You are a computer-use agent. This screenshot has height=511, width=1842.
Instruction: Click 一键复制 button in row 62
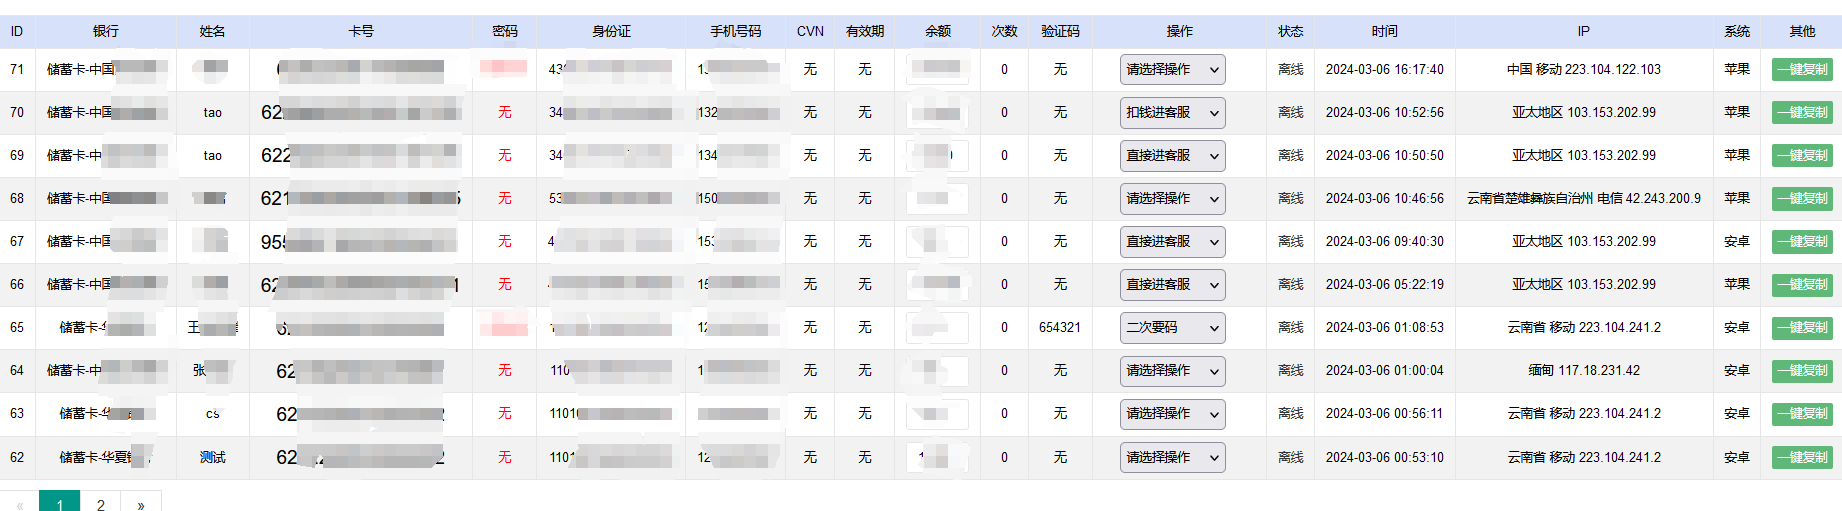point(1801,458)
